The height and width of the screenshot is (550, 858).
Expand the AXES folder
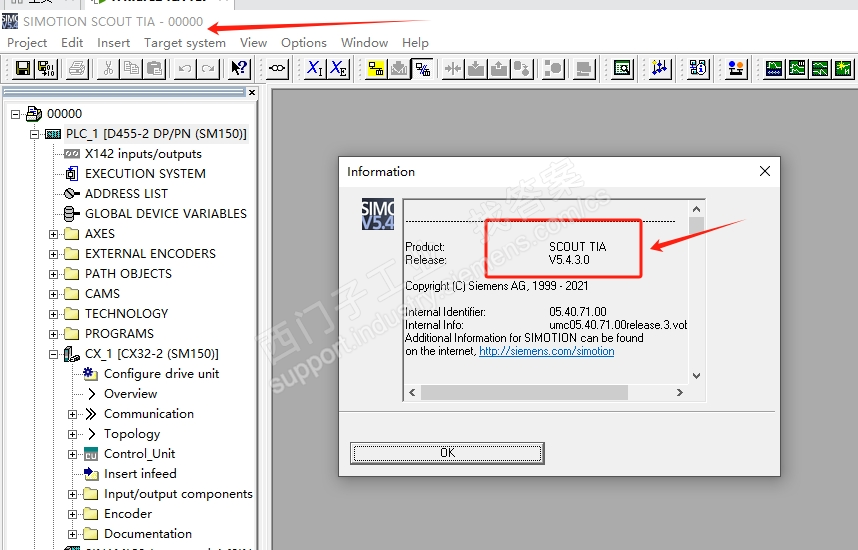[x=53, y=234]
